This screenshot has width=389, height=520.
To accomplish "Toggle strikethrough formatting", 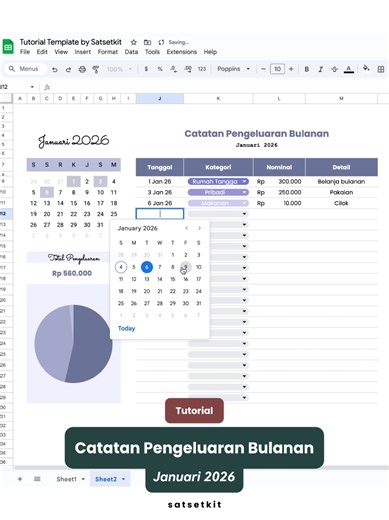I will click(x=334, y=69).
